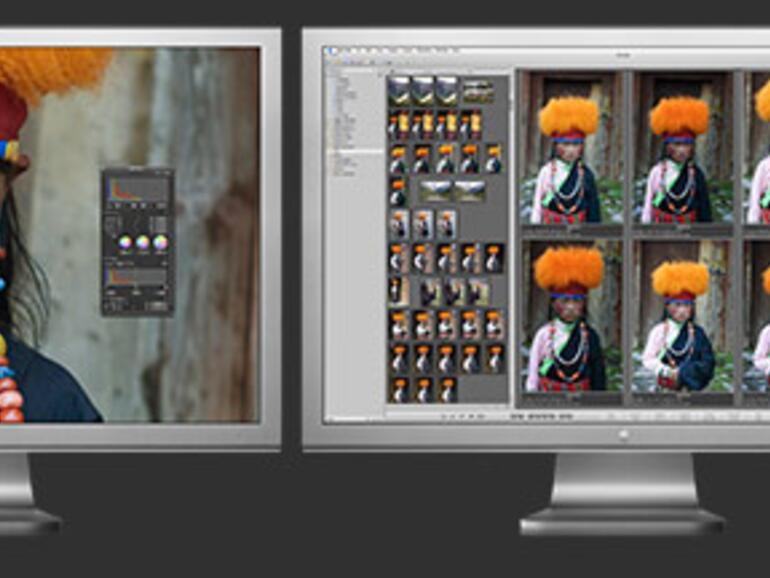Image resolution: width=770 pixels, height=578 pixels.
Task: Select the left panoramic landscape thumbnail in fourth row
Action: 436,191
